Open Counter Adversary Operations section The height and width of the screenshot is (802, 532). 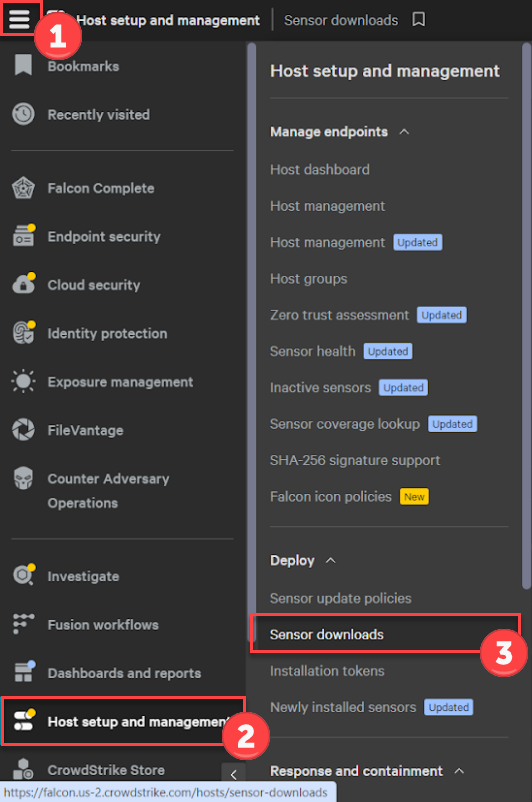(x=108, y=491)
